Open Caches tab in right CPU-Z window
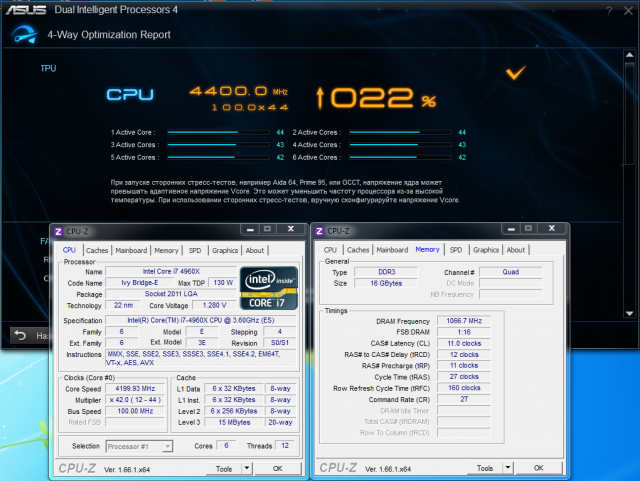Viewport: 640px width, 481px height. (x=358, y=250)
